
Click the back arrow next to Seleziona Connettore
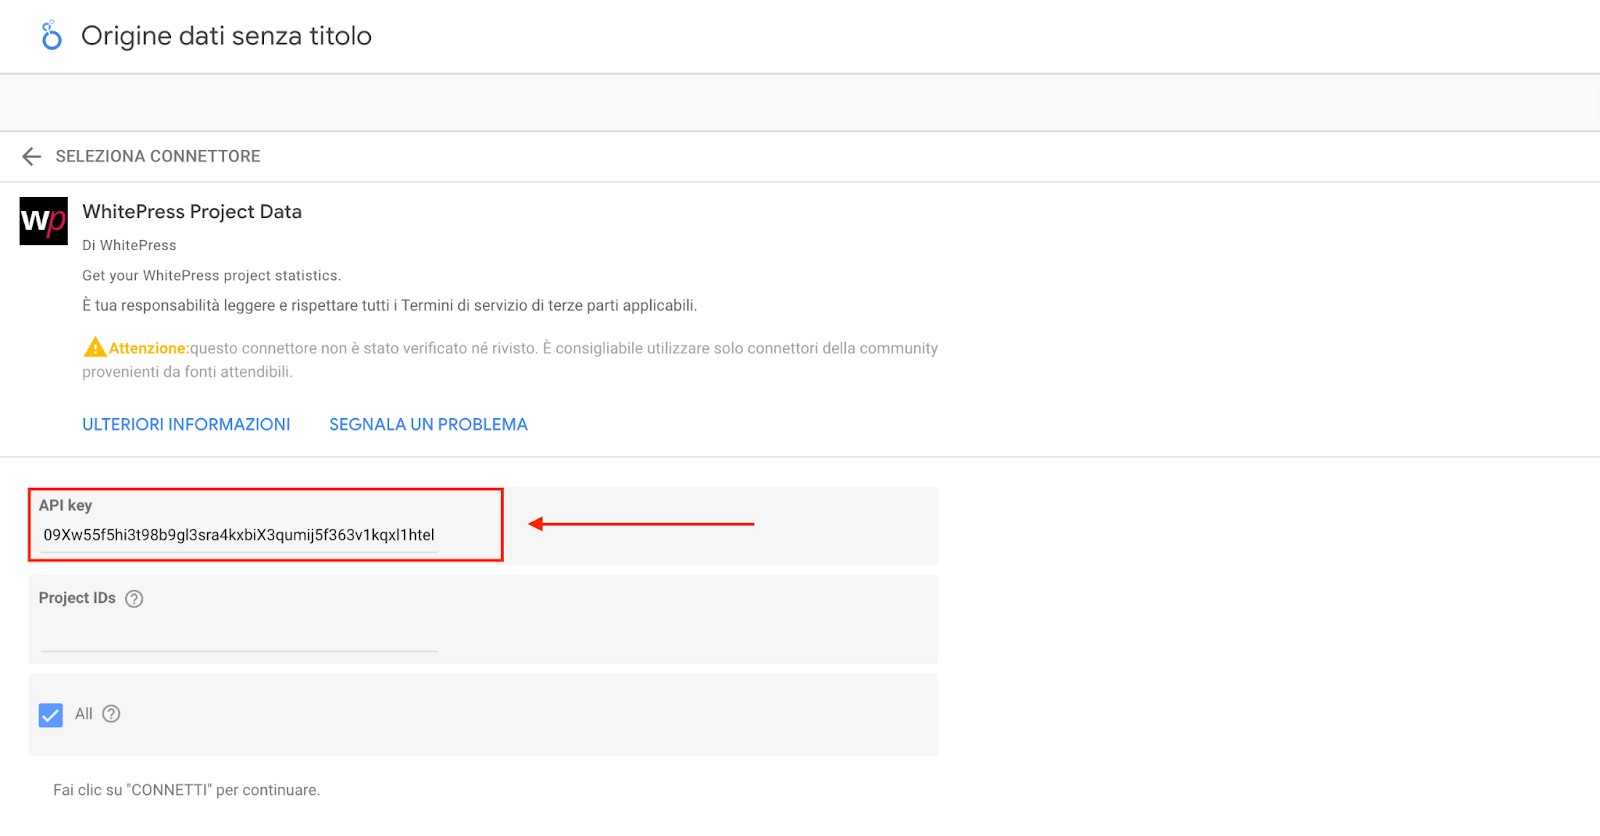click(x=32, y=156)
